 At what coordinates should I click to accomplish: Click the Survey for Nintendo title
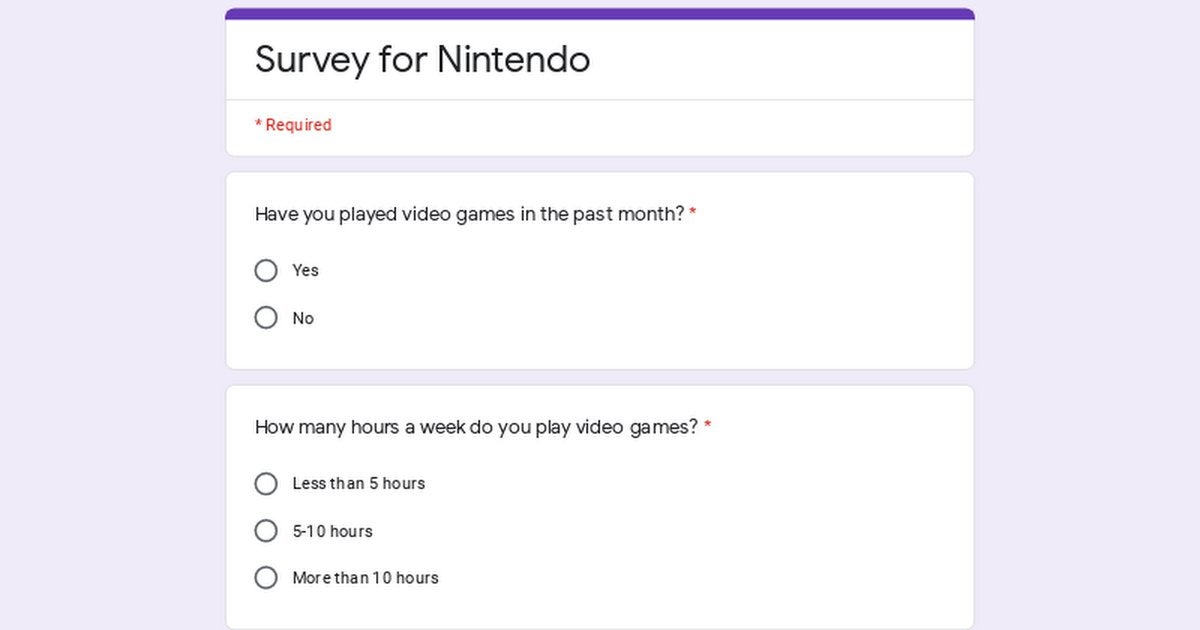(422, 60)
